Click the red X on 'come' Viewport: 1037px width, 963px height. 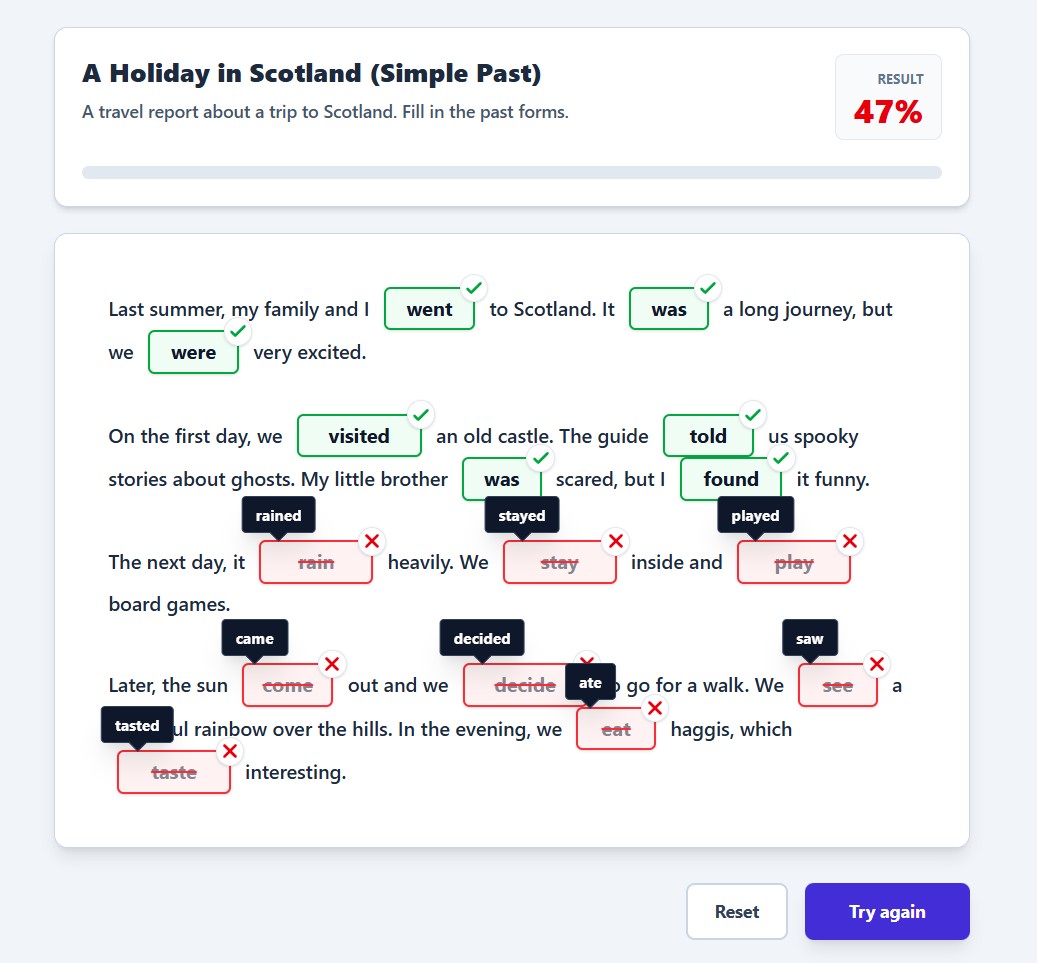click(x=332, y=665)
